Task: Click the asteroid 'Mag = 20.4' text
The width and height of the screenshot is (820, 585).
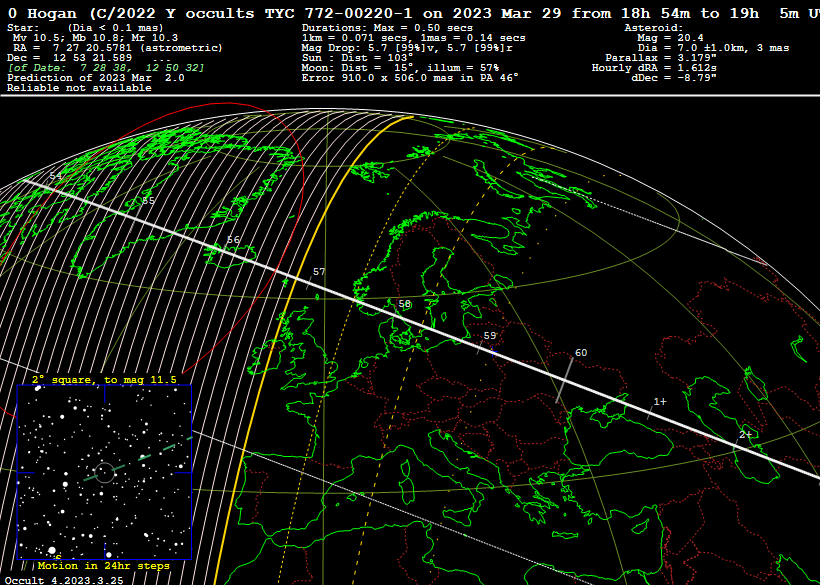Action: 670,38
